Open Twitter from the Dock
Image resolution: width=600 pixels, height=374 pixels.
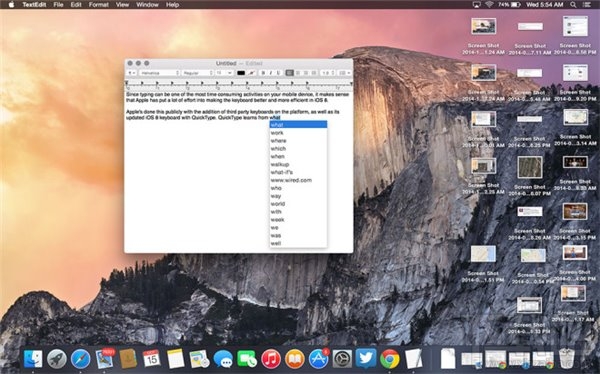366,358
